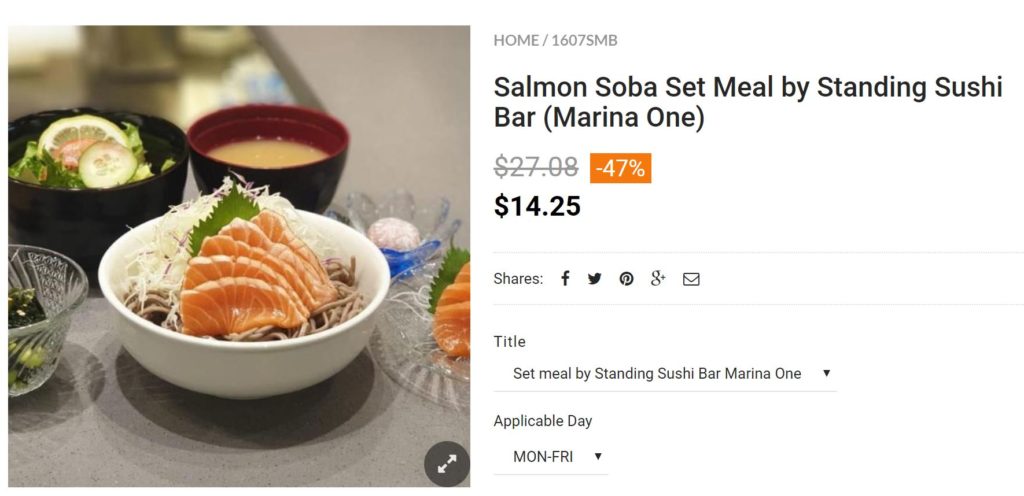Image resolution: width=1024 pixels, height=496 pixels.
Task: Click the orange -47% discount badge
Action: pos(620,168)
